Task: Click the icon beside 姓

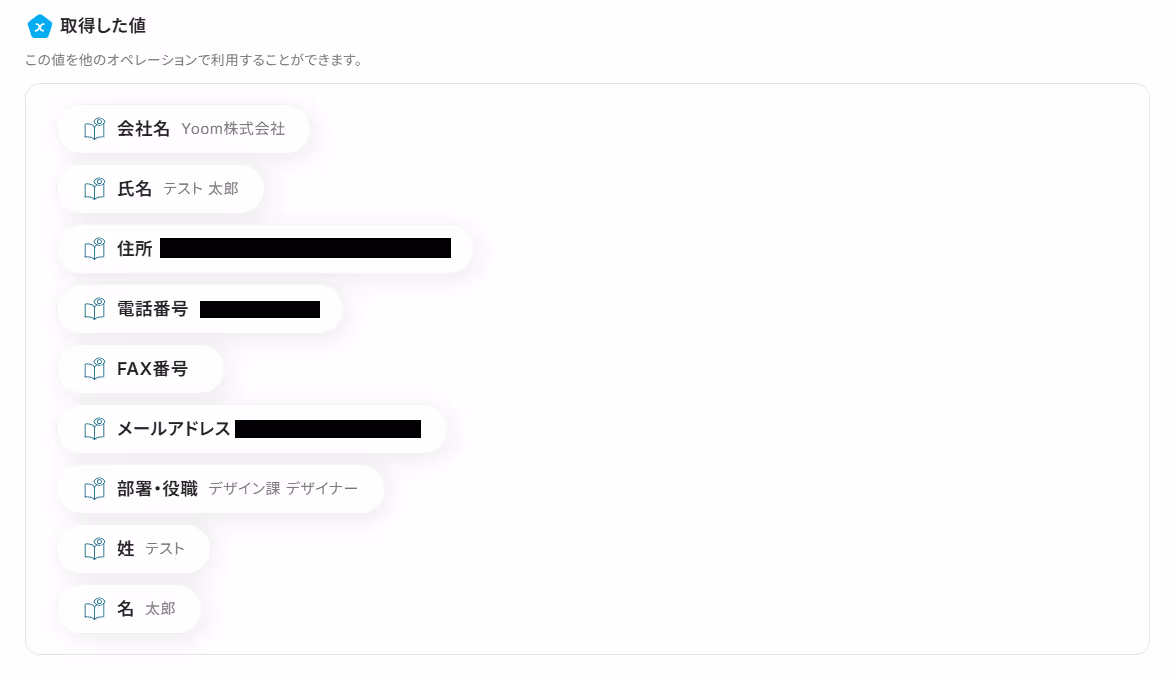Action: [x=94, y=549]
